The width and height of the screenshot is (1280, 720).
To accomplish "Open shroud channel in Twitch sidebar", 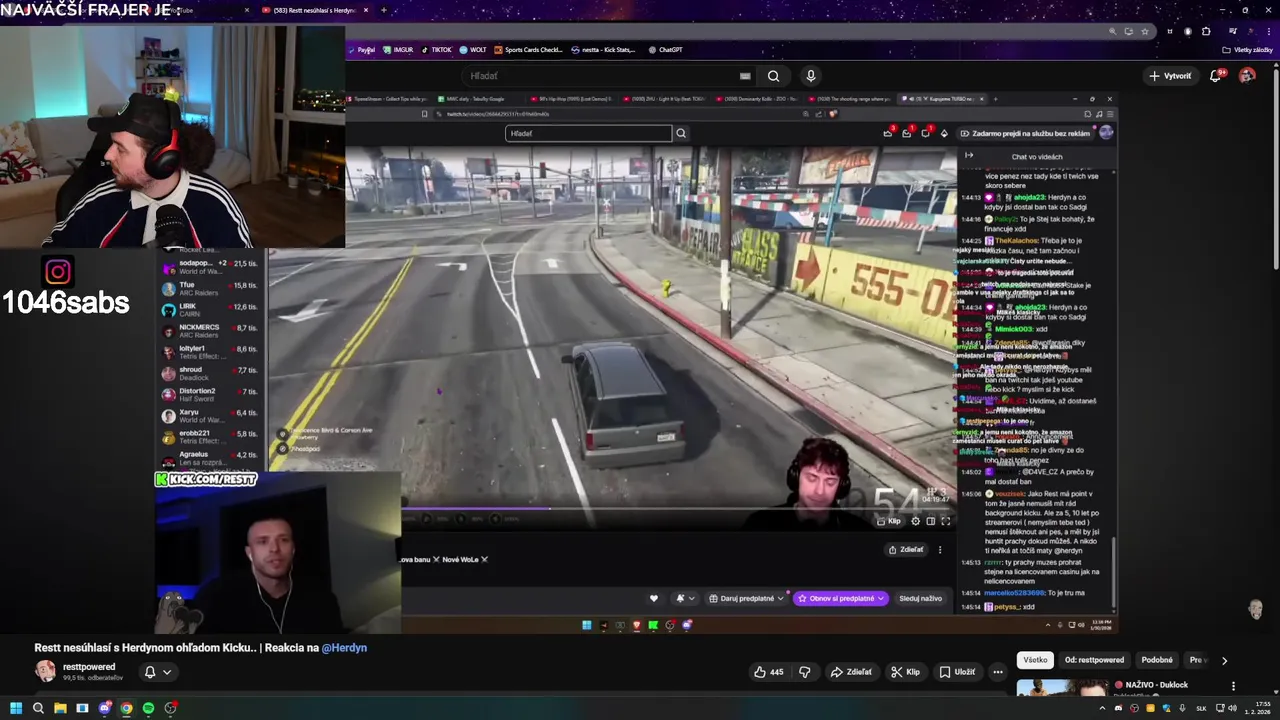I will tap(209, 373).
